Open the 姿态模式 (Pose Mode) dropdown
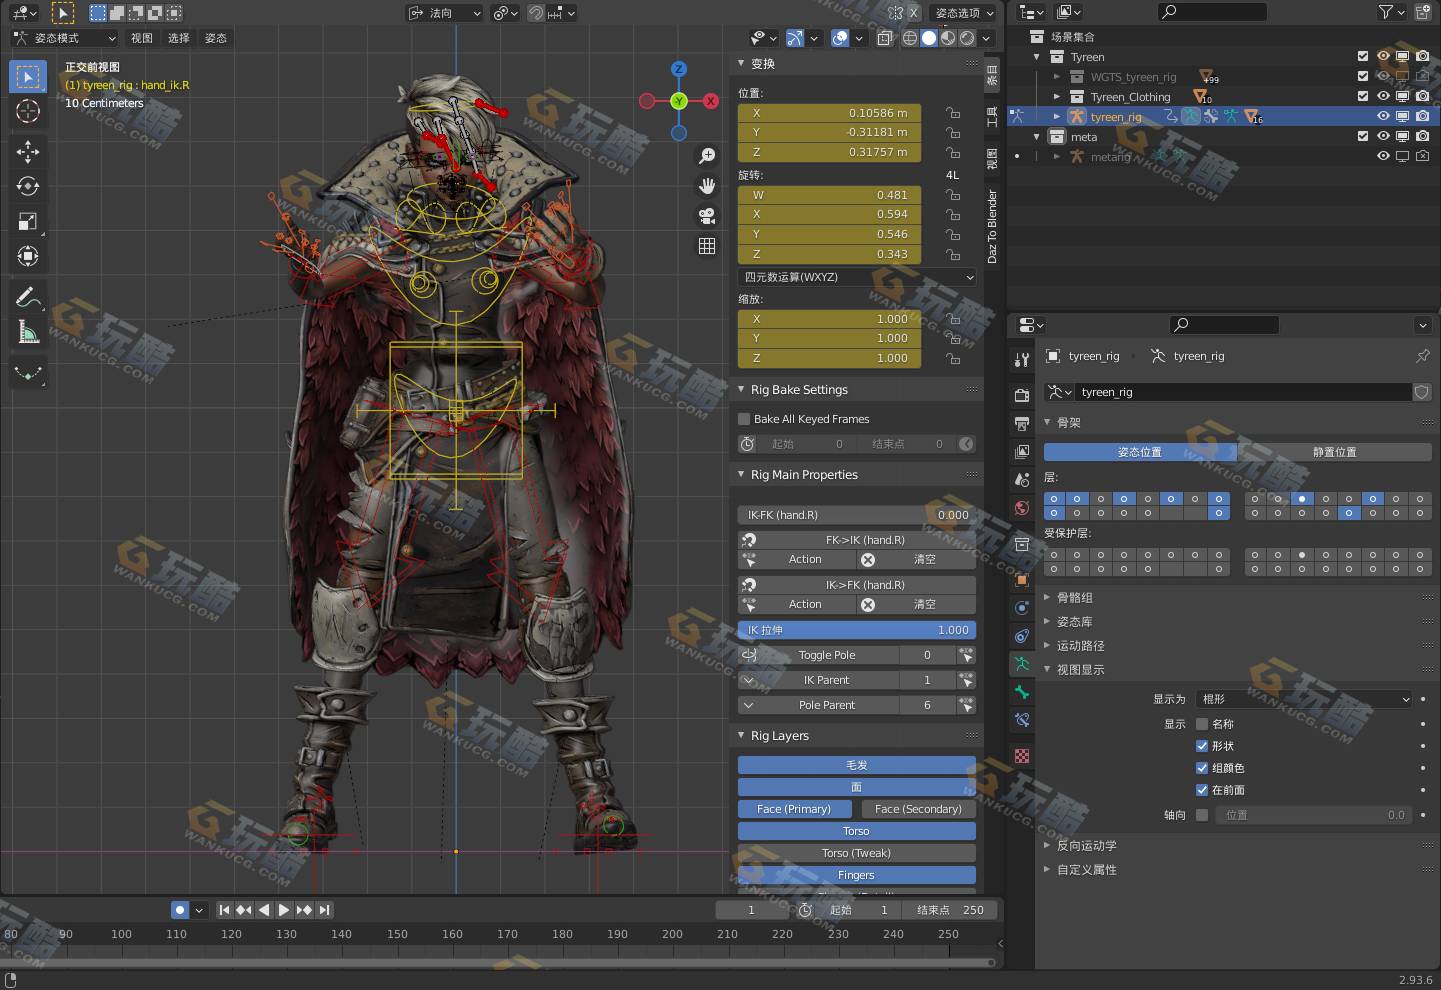Image resolution: width=1441 pixels, height=990 pixels. point(64,38)
